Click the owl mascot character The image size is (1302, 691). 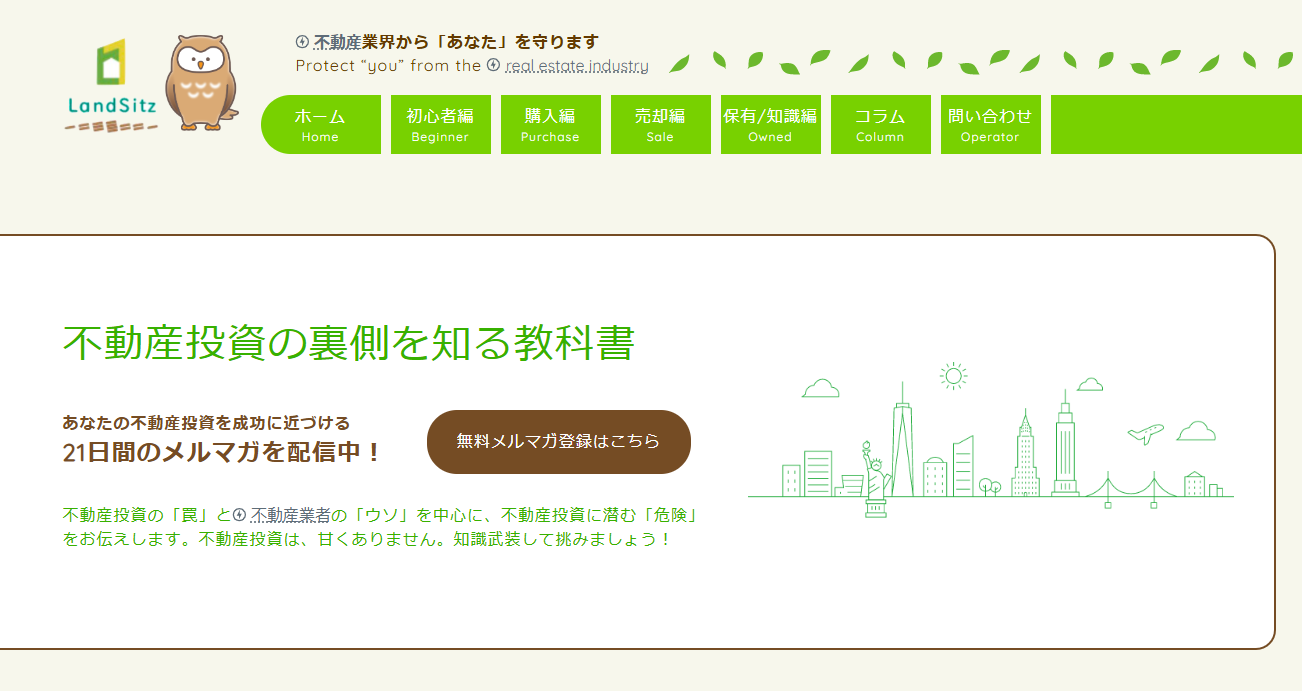[x=199, y=85]
